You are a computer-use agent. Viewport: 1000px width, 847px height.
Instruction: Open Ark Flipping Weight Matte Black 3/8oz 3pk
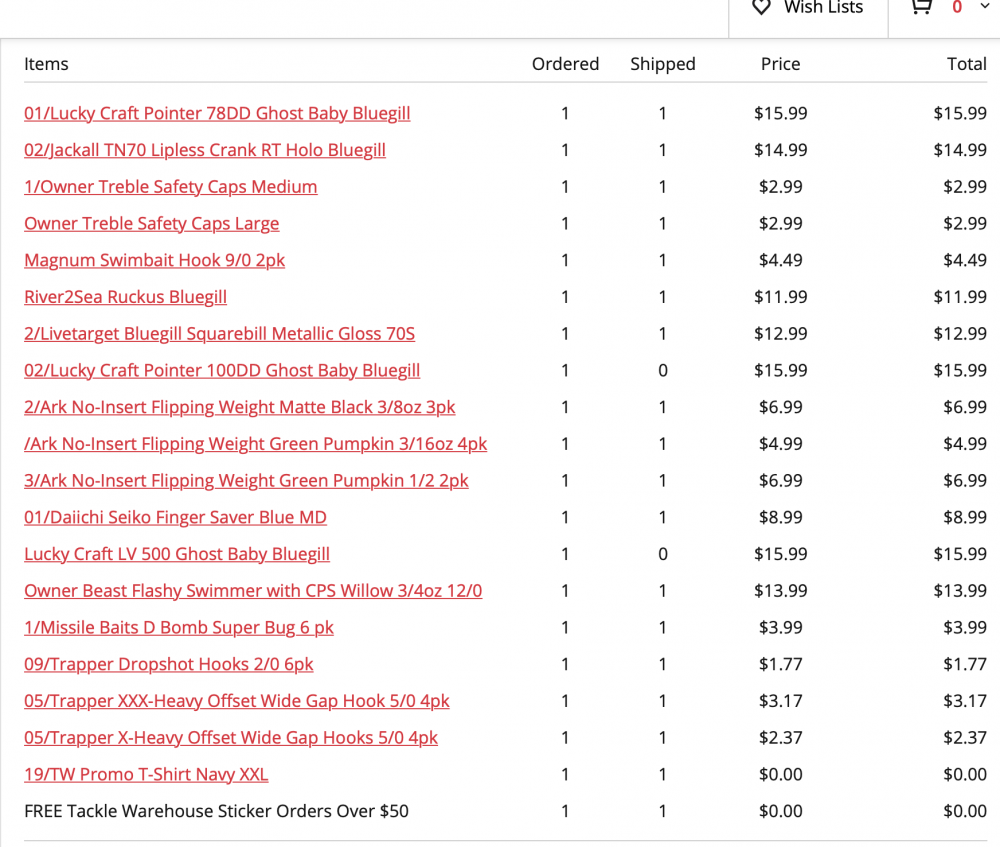pos(240,408)
